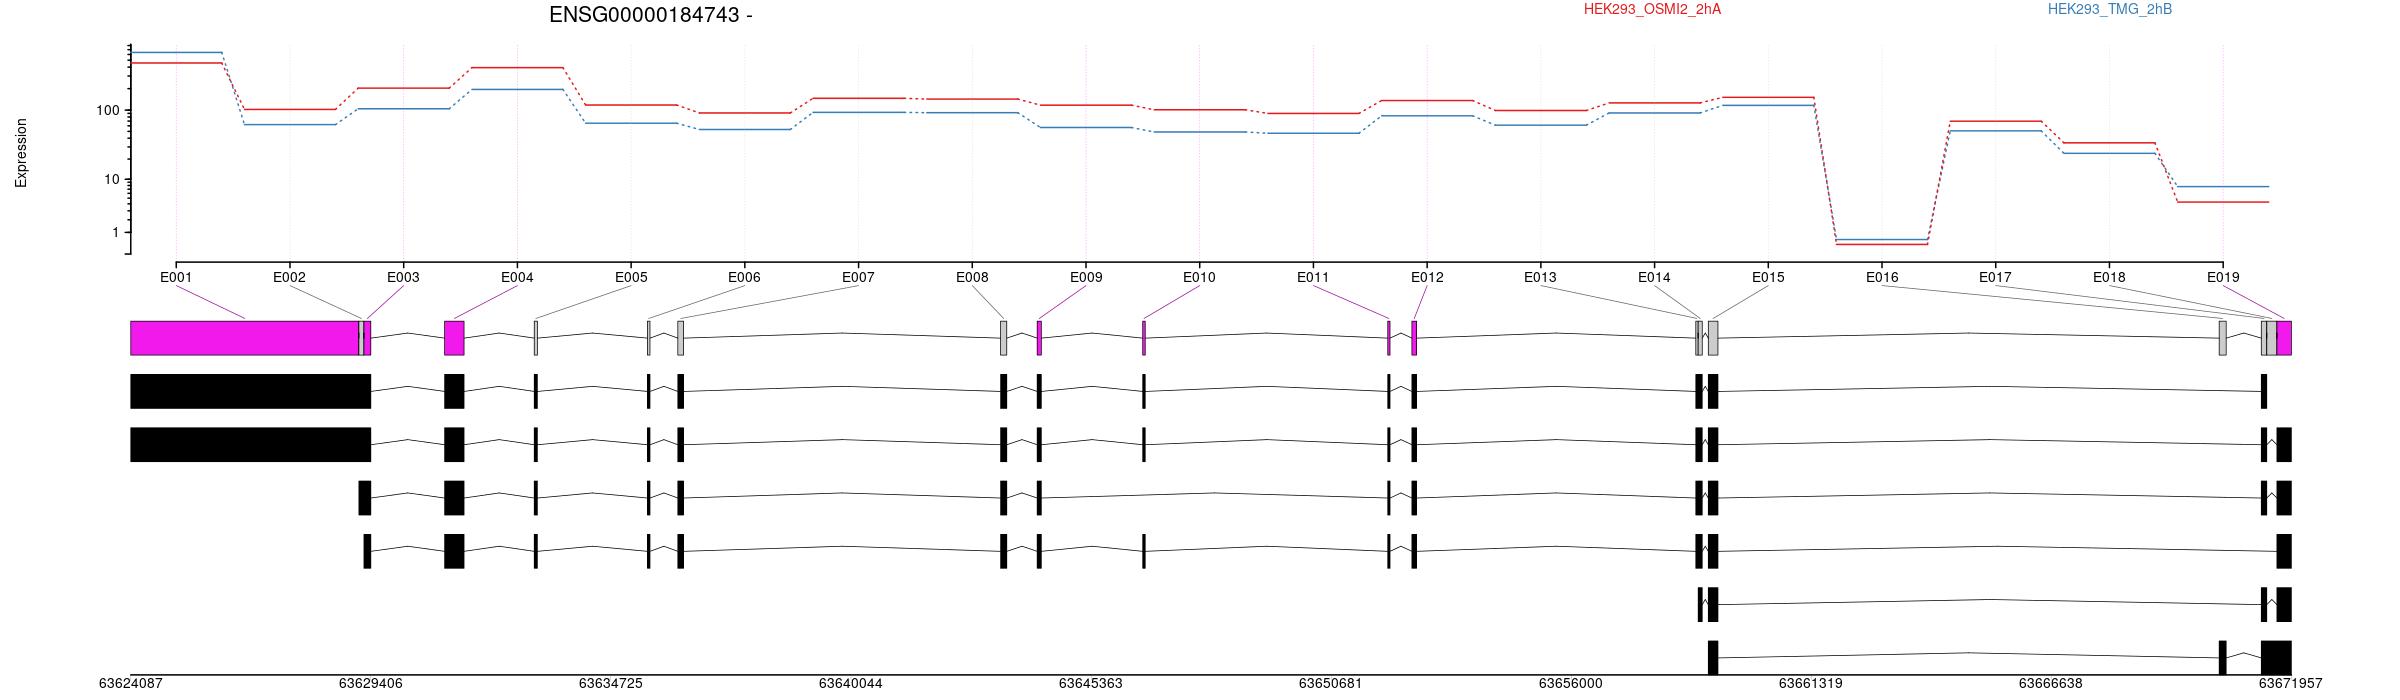
Task: Click genomic coordinate 63645363
Action: 1091,684
